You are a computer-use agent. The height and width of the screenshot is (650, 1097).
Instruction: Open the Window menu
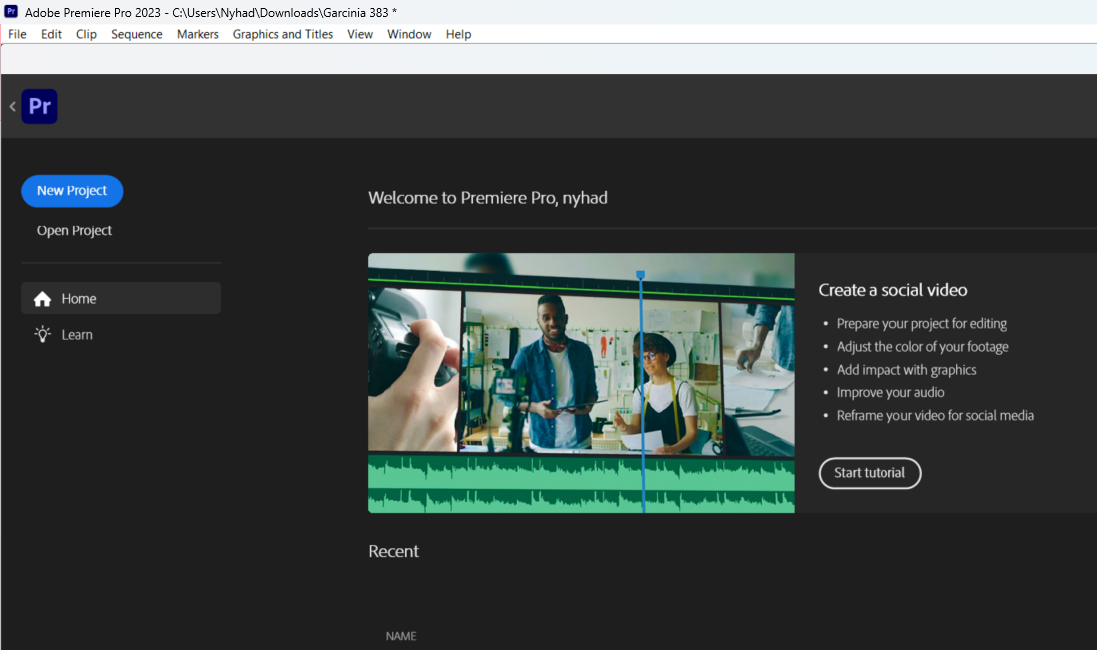409,34
